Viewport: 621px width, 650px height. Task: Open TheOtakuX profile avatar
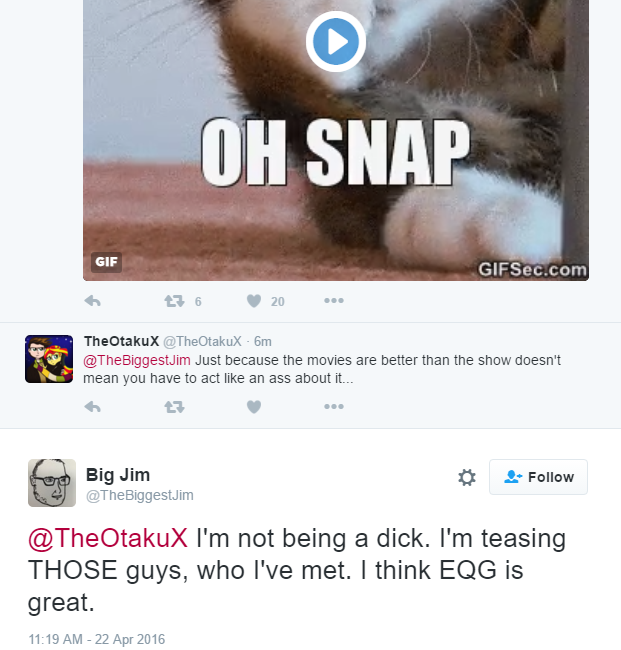coord(49,359)
